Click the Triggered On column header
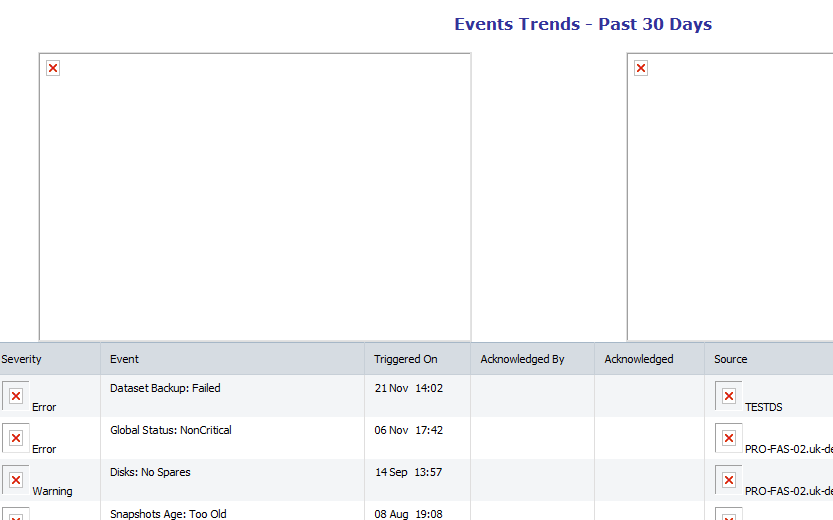Image resolution: width=833 pixels, height=520 pixels. point(406,359)
